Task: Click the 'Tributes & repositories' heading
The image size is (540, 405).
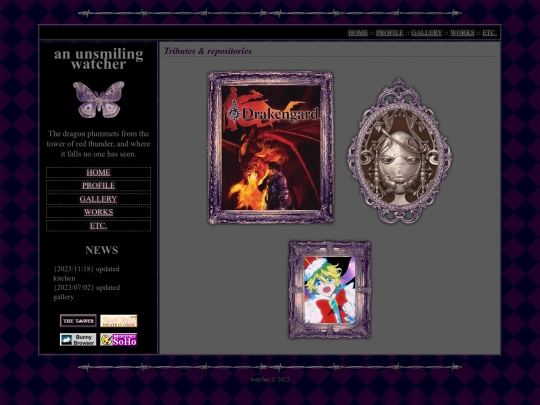Action: coord(208,51)
